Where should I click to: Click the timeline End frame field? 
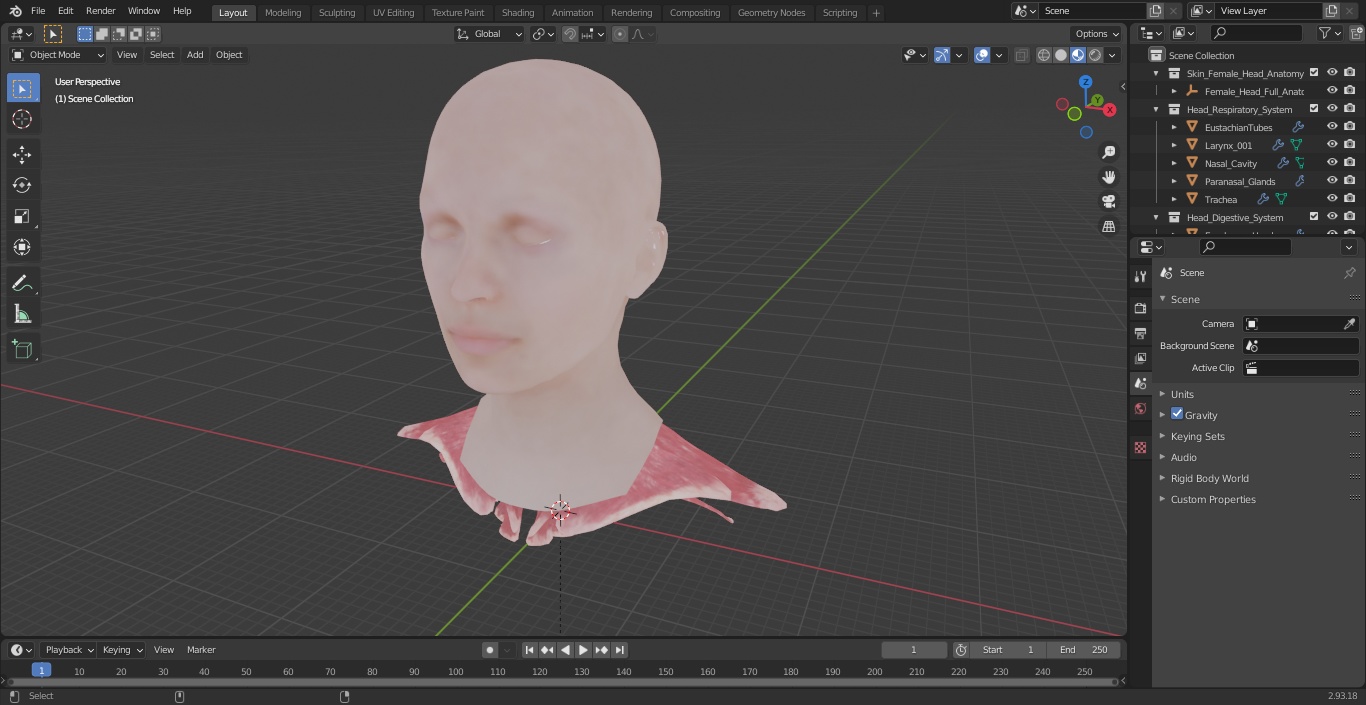click(x=1084, y=650)
